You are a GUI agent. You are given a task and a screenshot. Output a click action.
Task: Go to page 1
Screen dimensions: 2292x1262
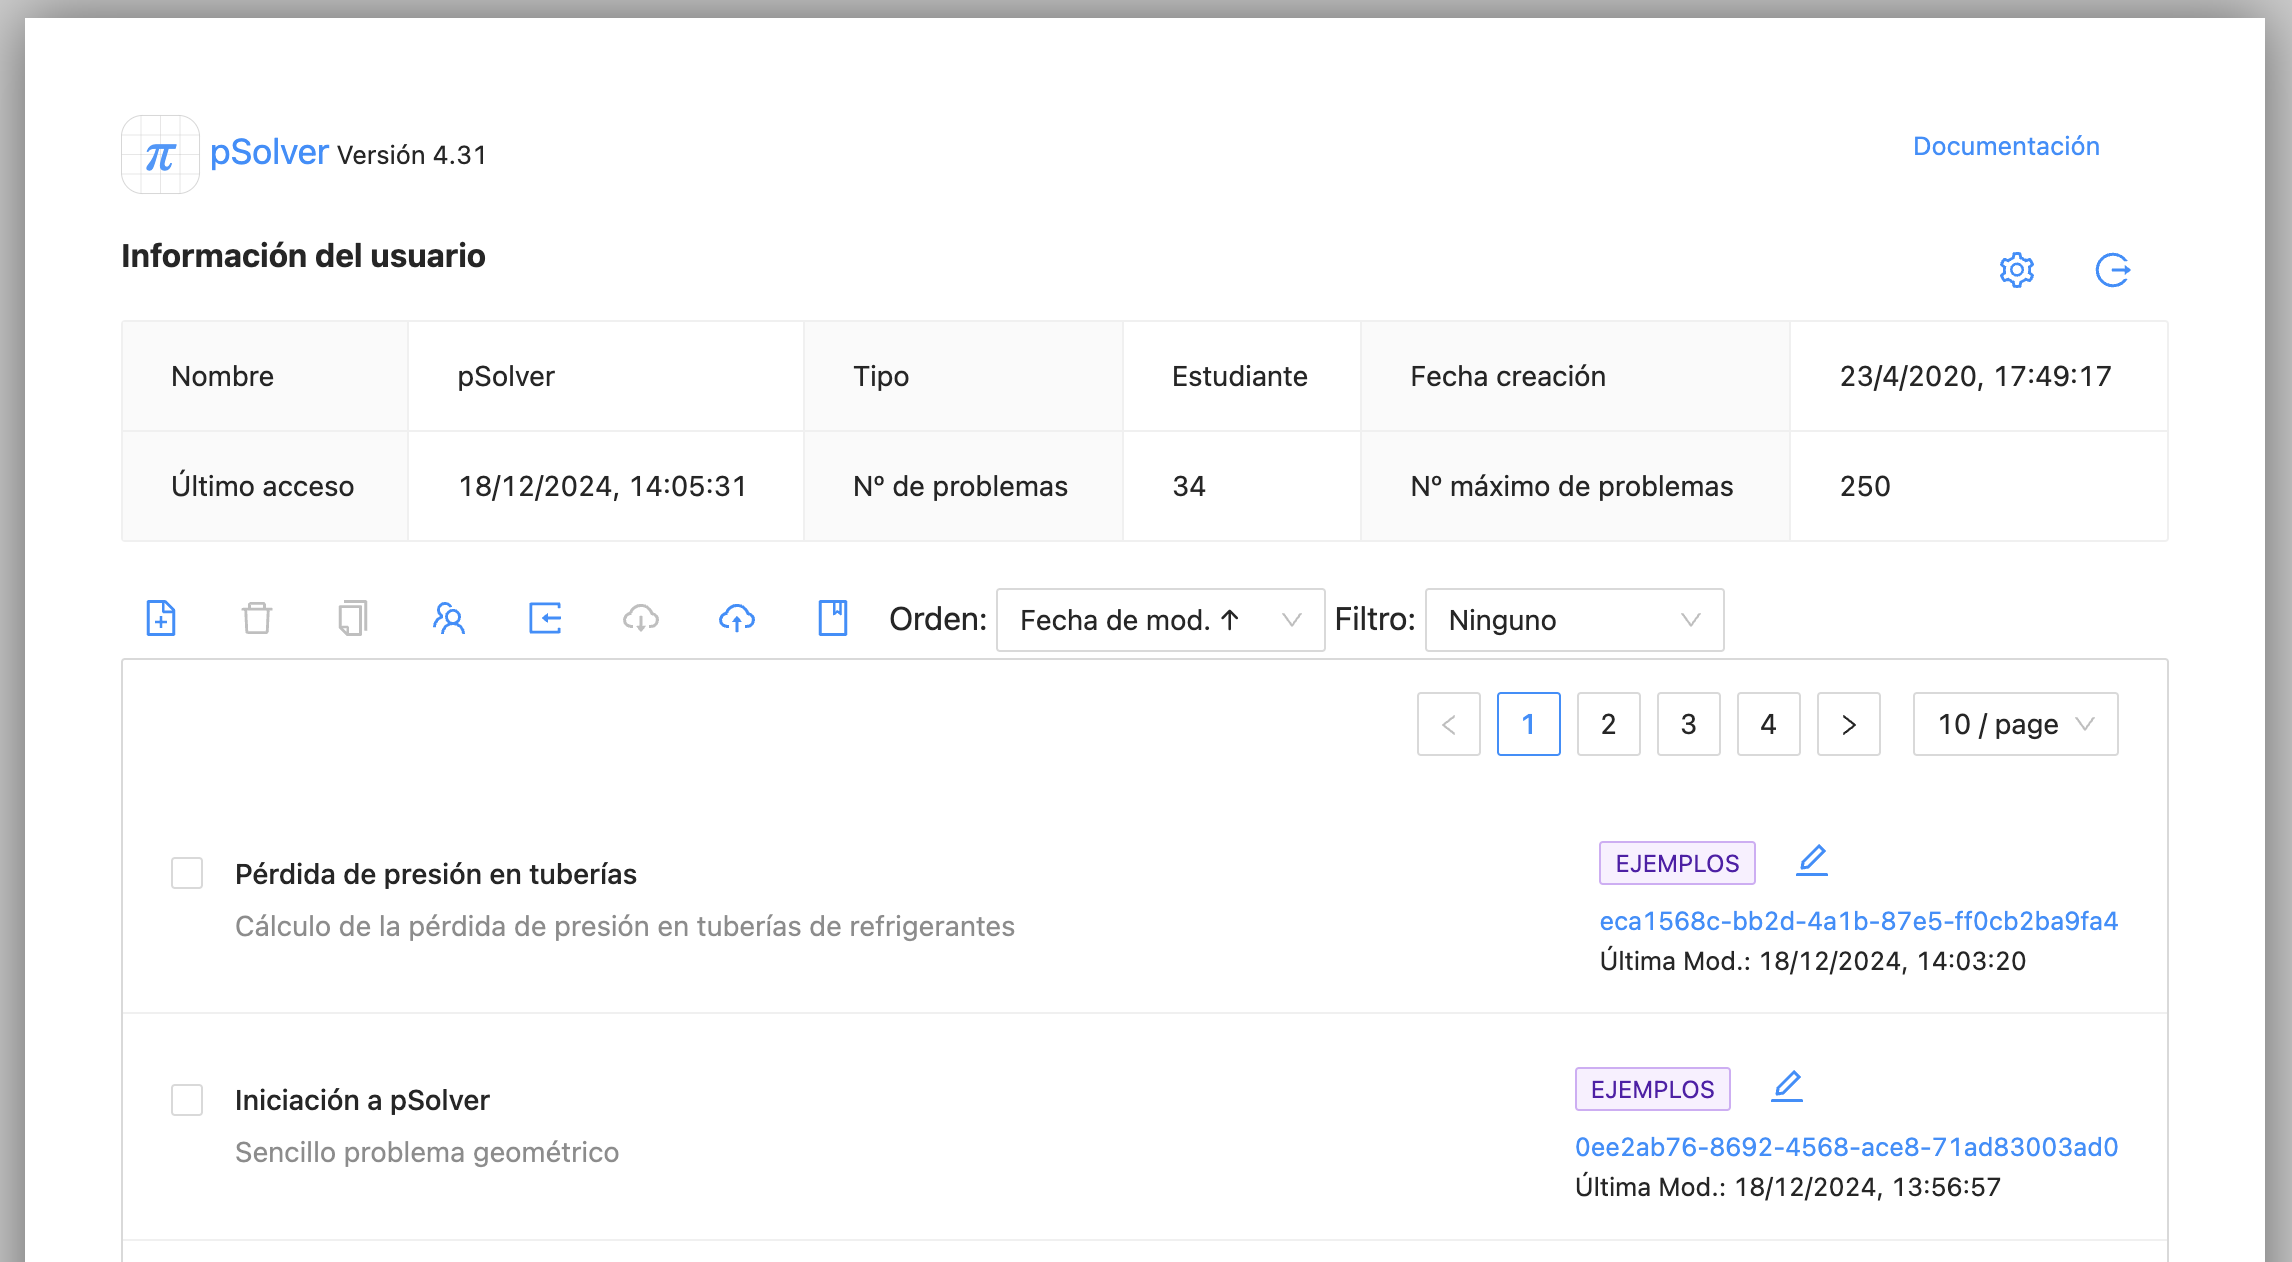pos(1528,724)
